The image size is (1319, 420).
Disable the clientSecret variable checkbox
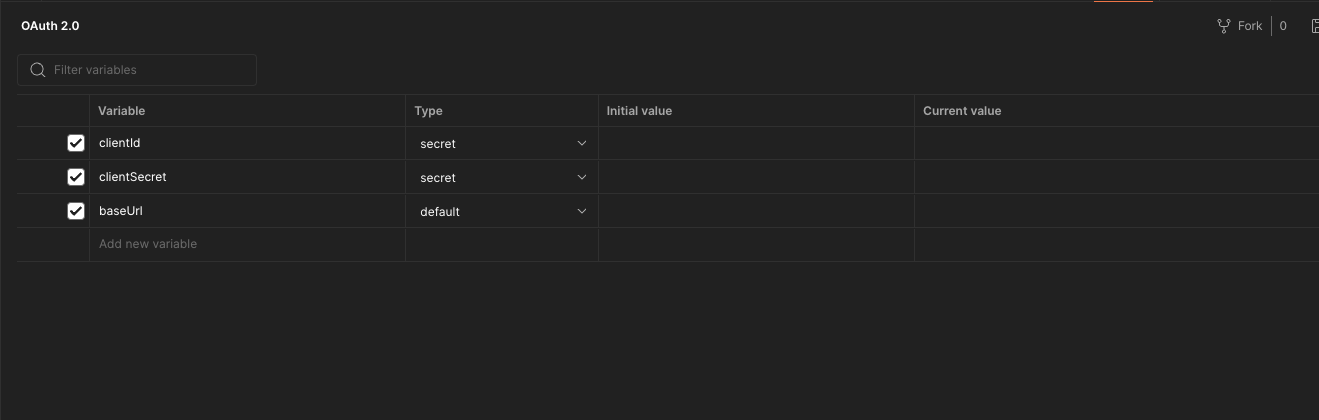tap(76, 177)
